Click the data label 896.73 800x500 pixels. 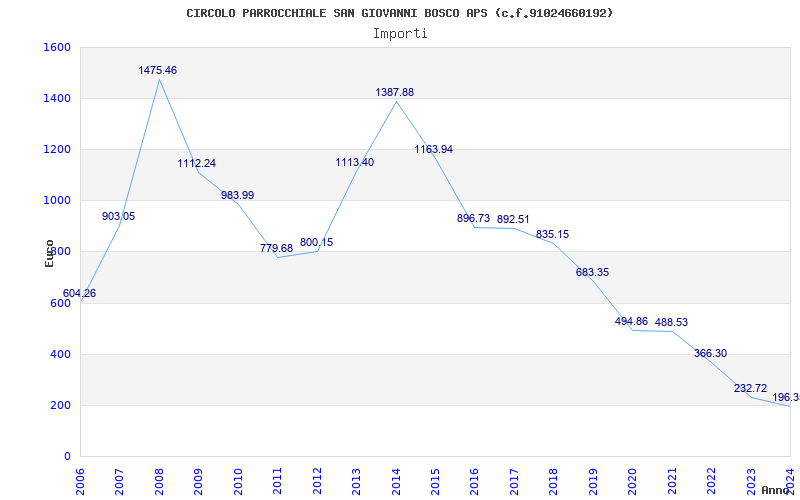(473, 218)
